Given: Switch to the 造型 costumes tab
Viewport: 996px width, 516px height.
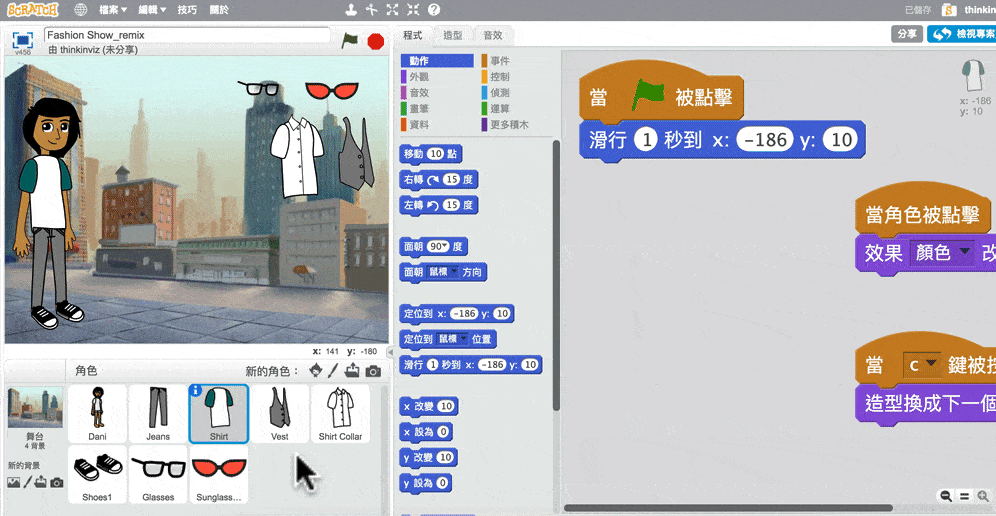Looking at the screenshot, I should click(452, 36).
